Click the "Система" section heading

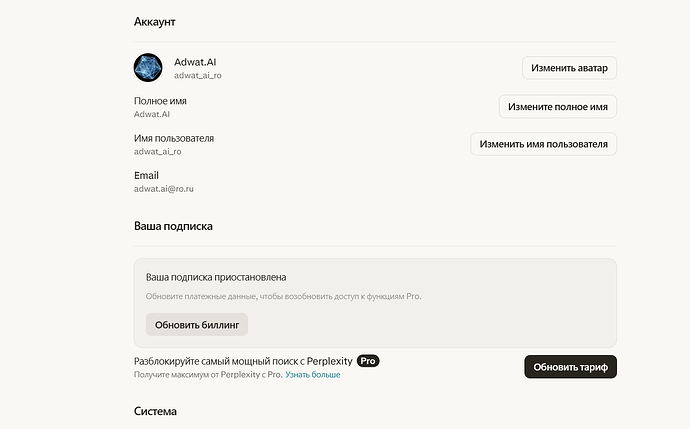155,411
